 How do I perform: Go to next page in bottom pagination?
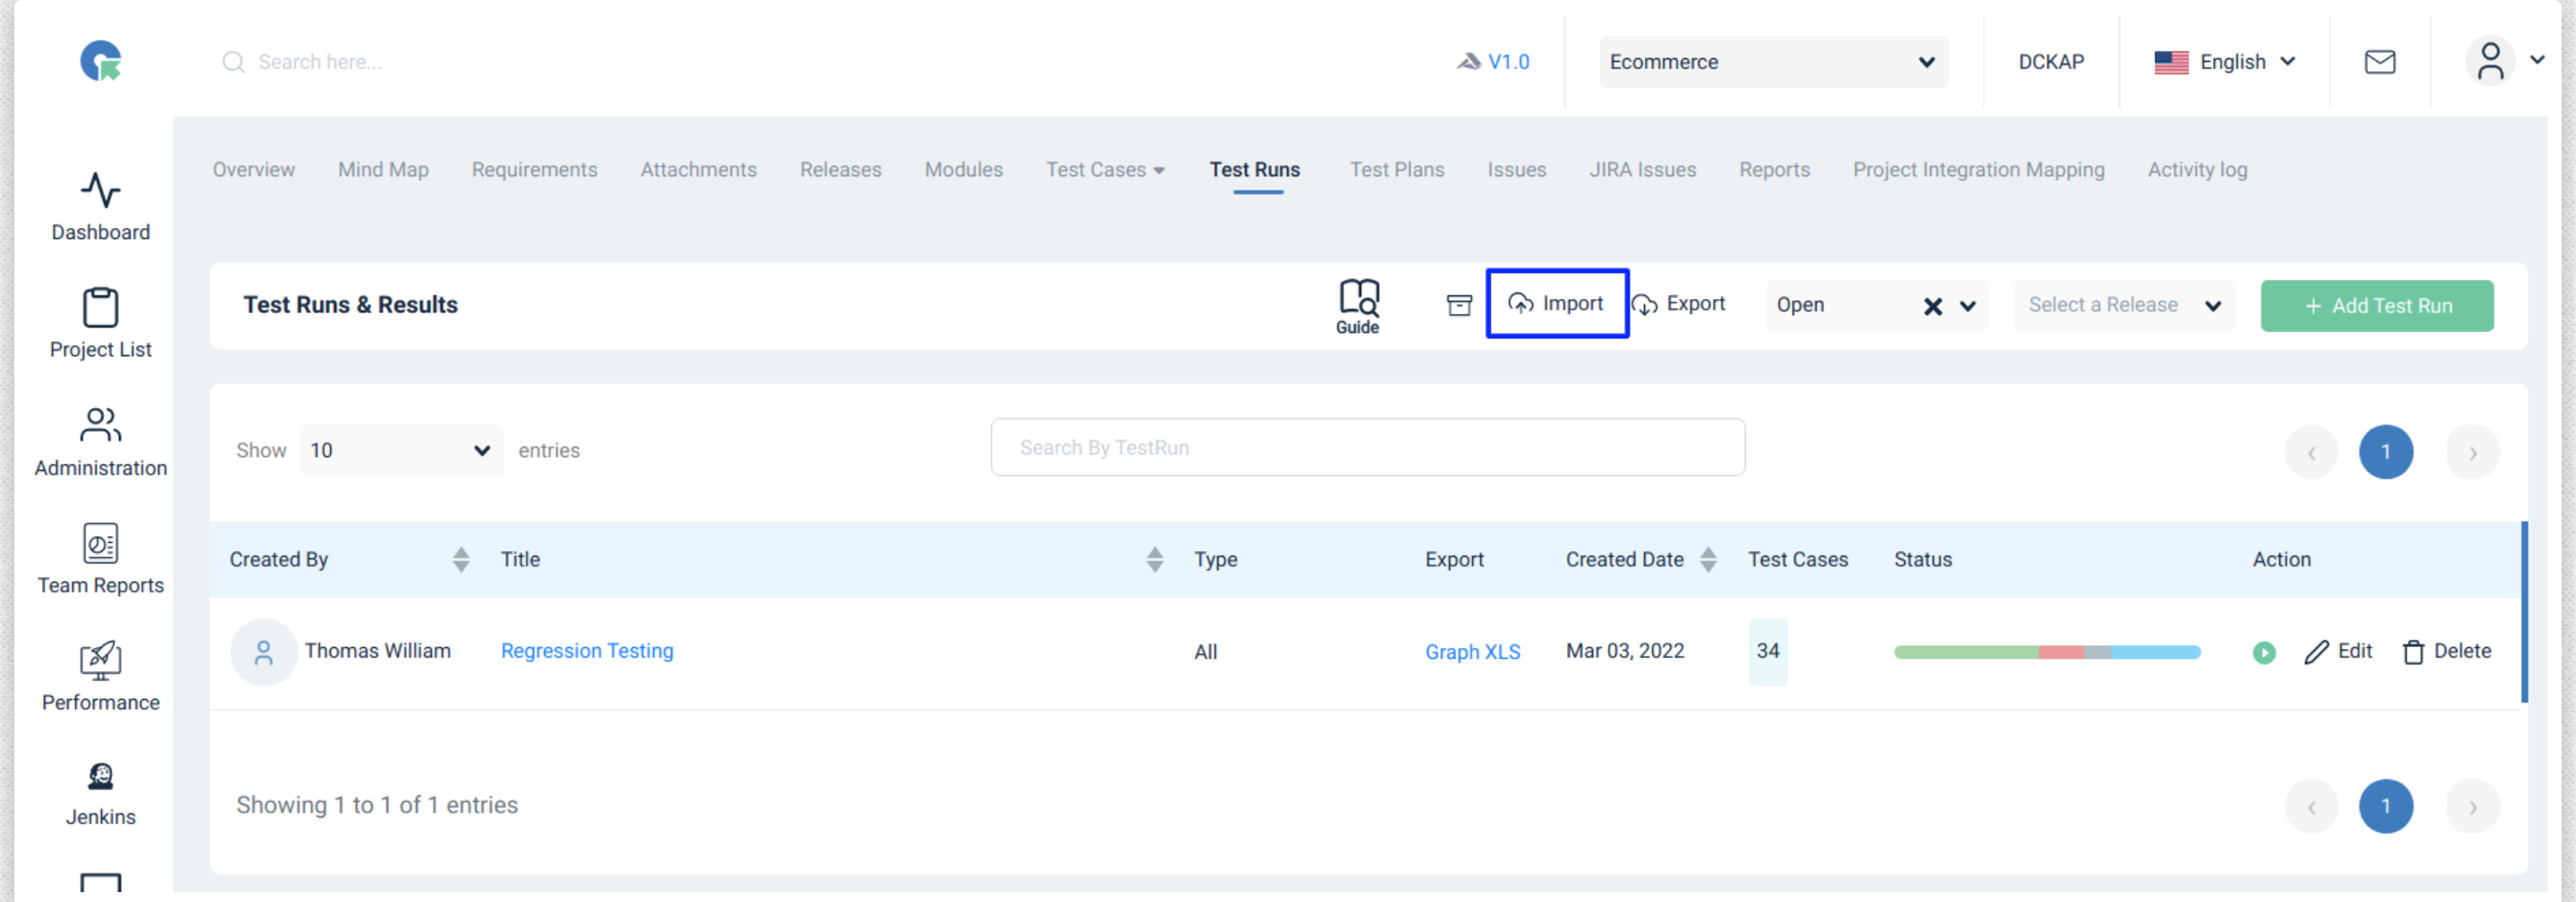point(2471,806)
